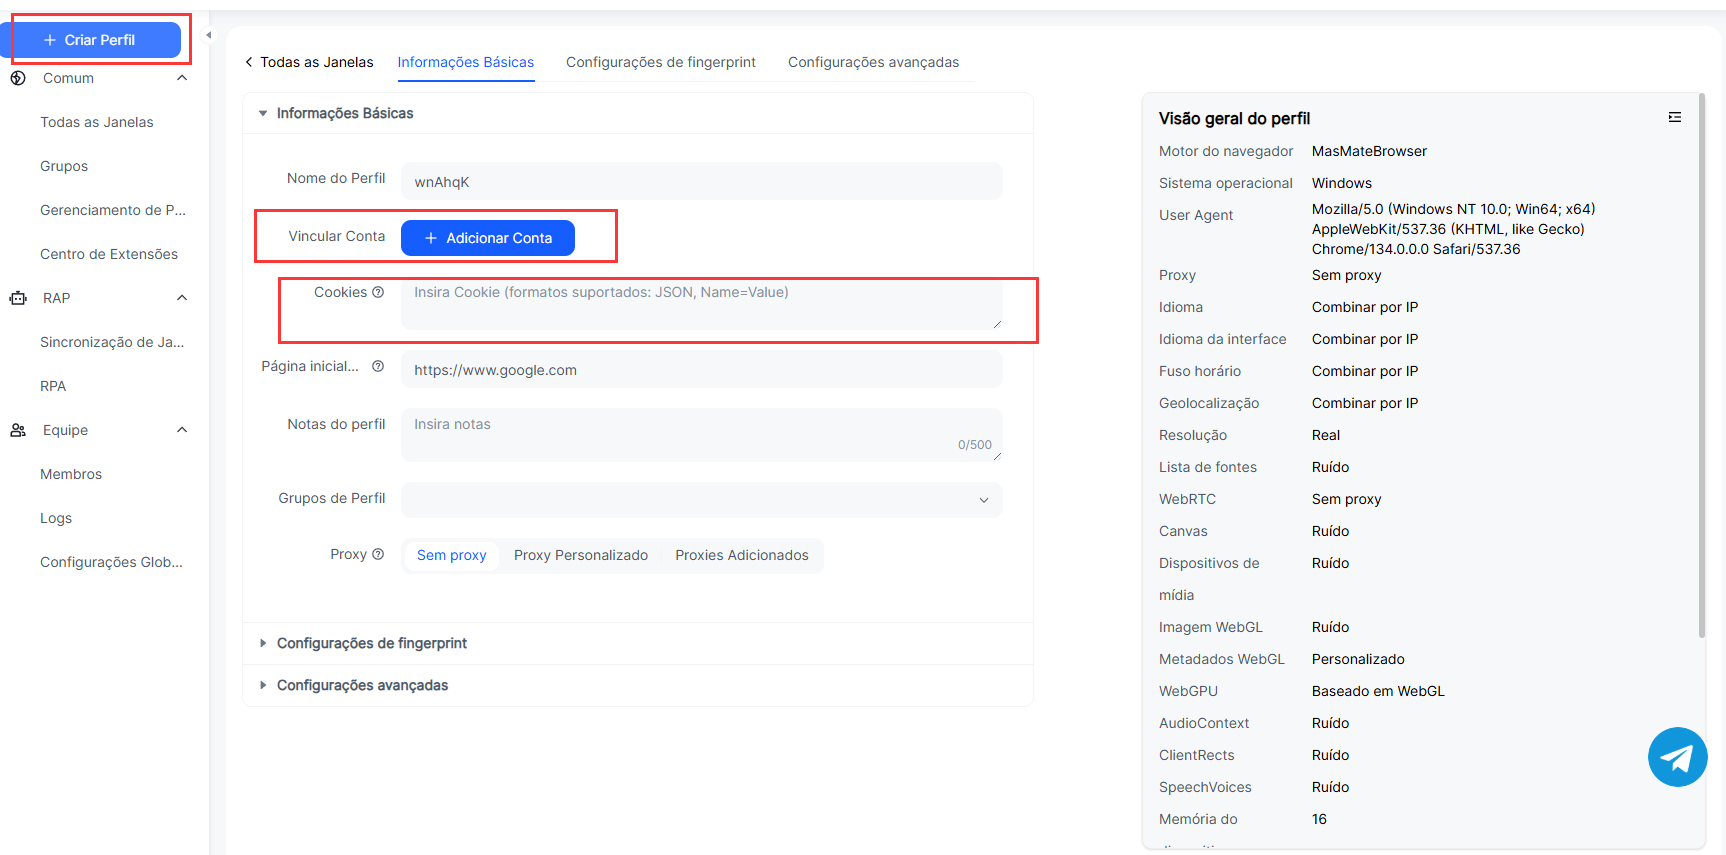Collapse the left sidebar with the arrow handle
The image size is (1726, 855).
point(208,36)
